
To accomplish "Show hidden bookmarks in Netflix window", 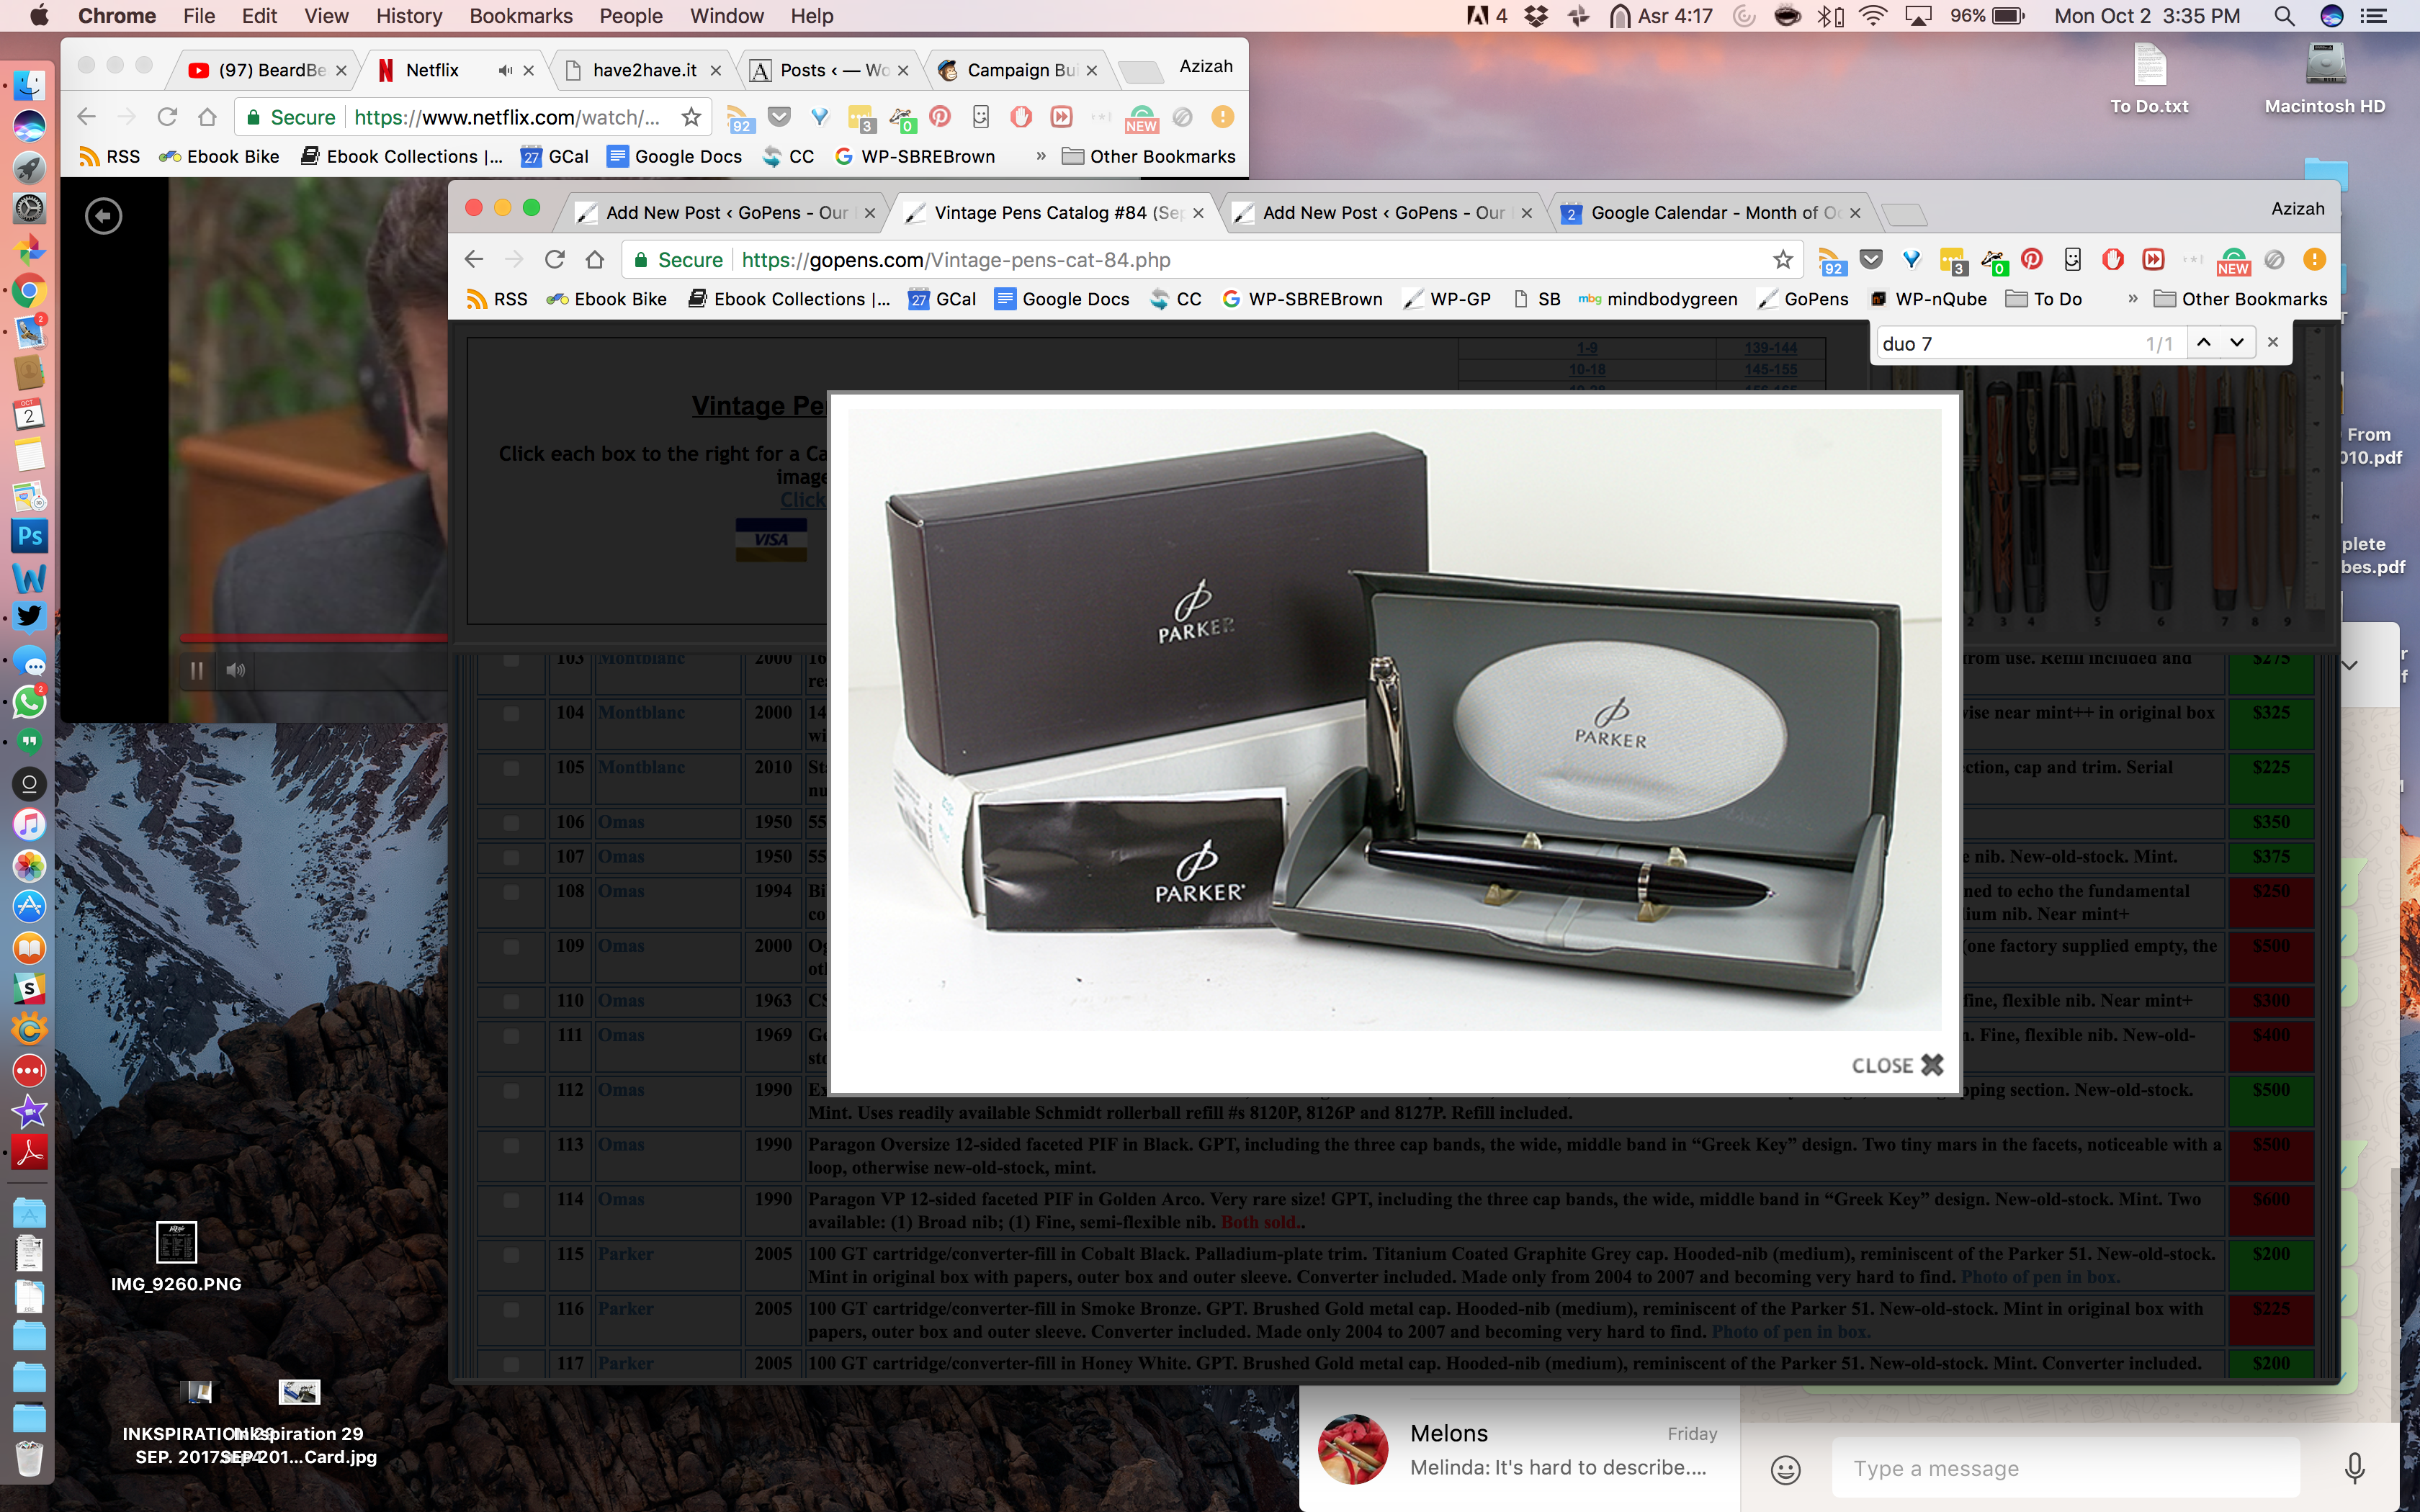I will click(1040, 156).
